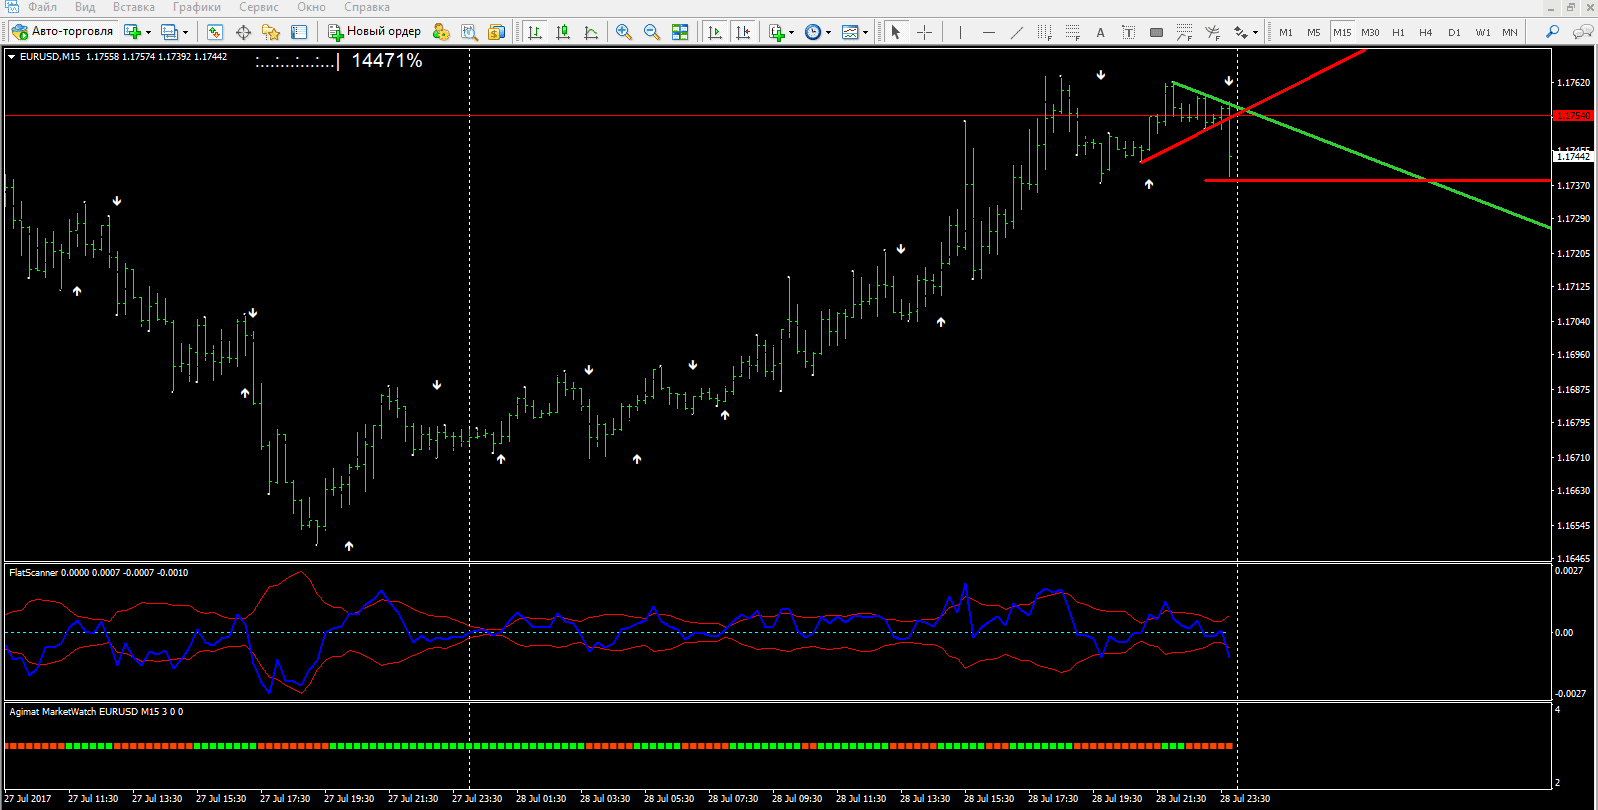Click the 1.17442 current price label
This screenshot has width=1598, height=810.
[x=1572, y=156]
